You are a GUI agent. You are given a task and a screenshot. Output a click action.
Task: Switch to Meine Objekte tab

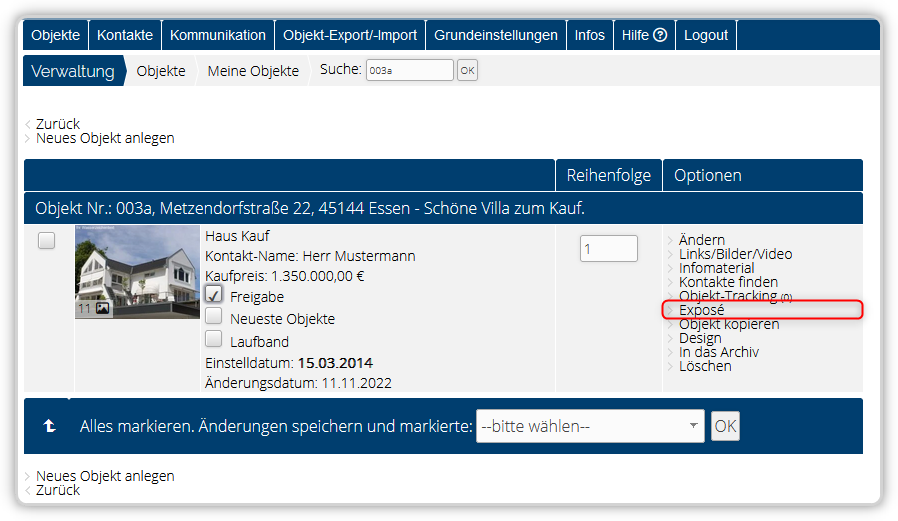tap(253, 71)
